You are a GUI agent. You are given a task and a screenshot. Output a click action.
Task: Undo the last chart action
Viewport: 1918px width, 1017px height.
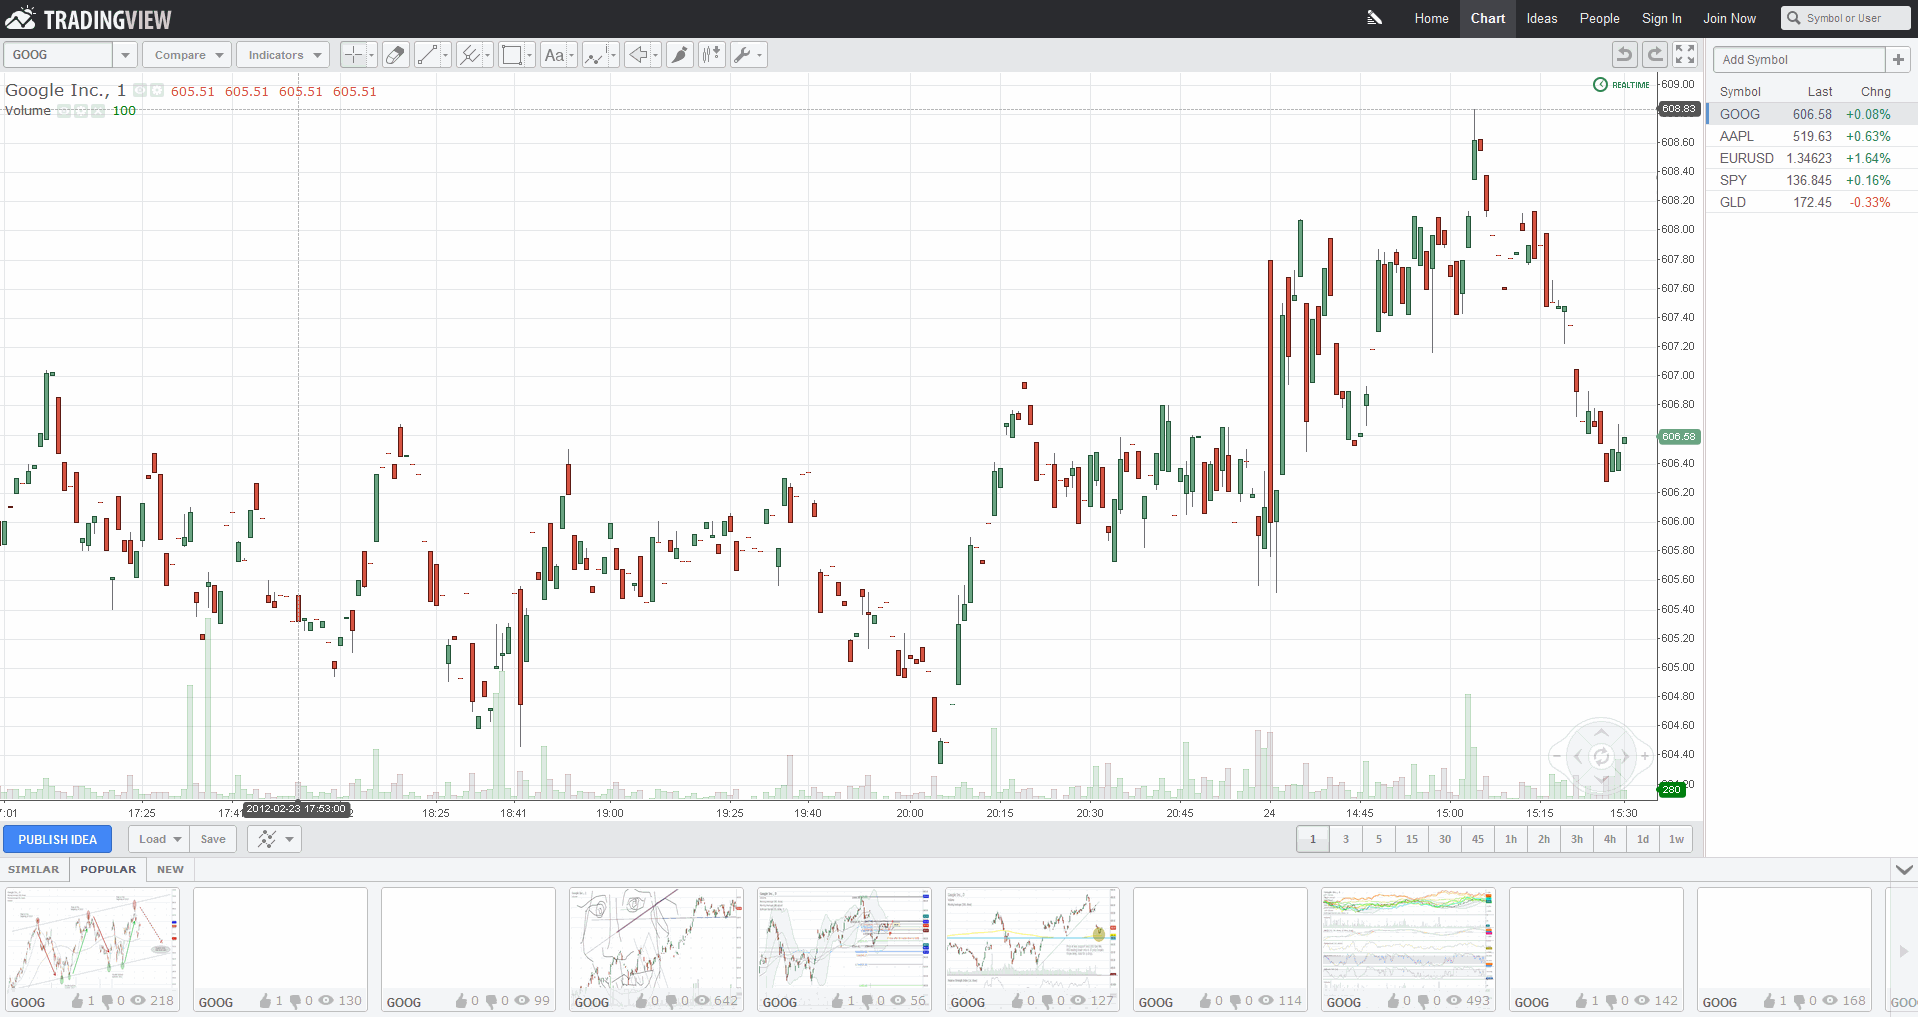(1625, 55)
